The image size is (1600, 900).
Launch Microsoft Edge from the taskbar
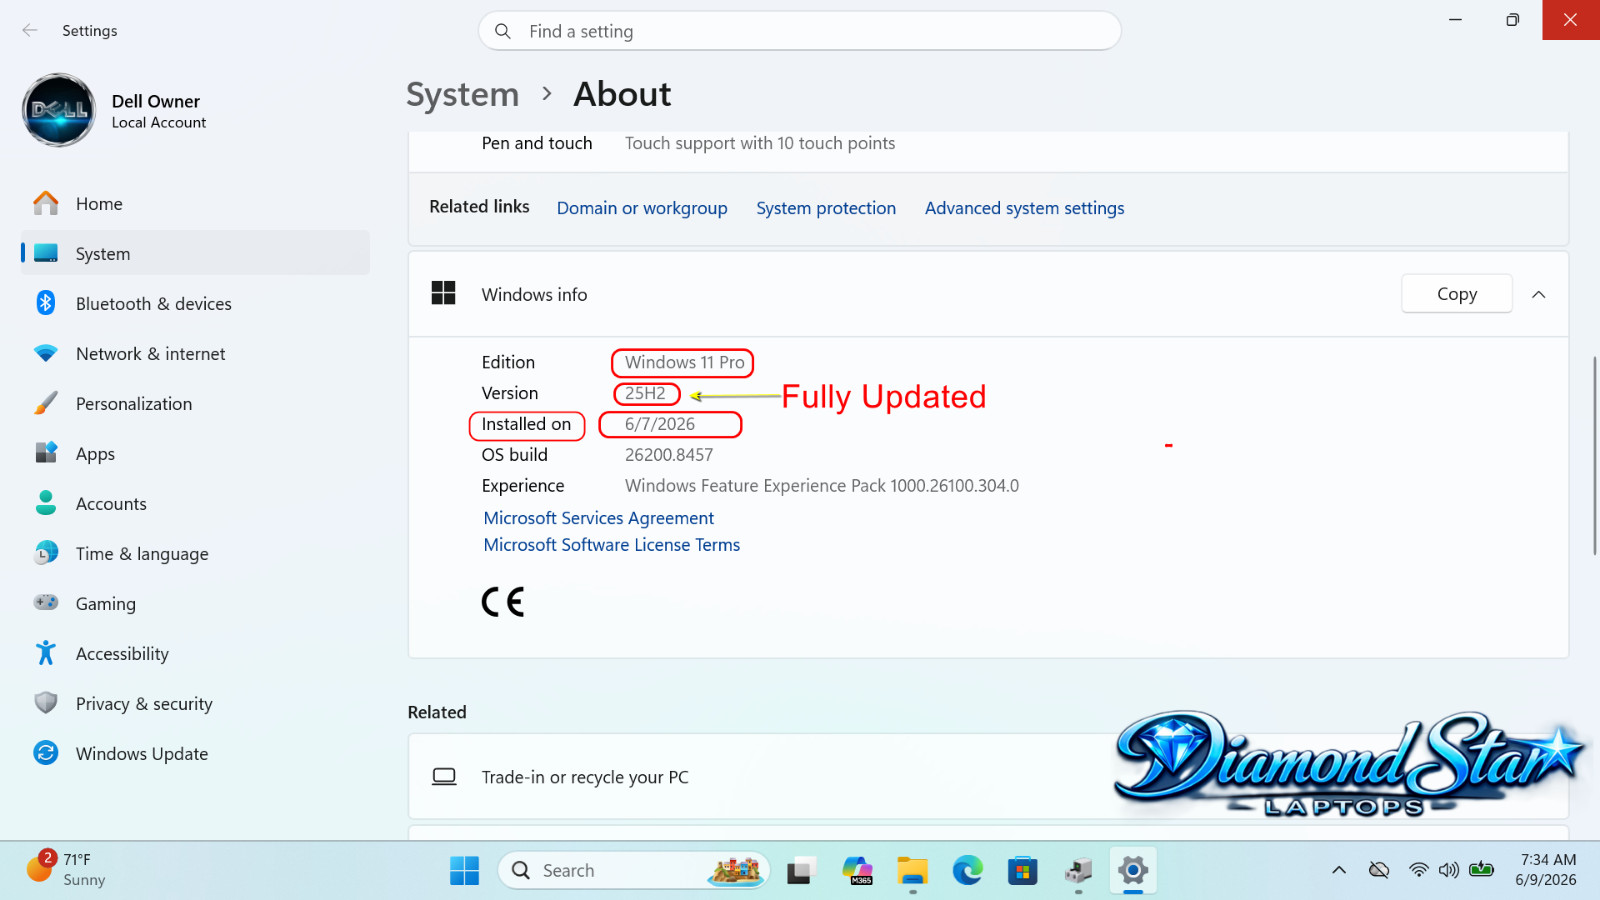[968, 871]
